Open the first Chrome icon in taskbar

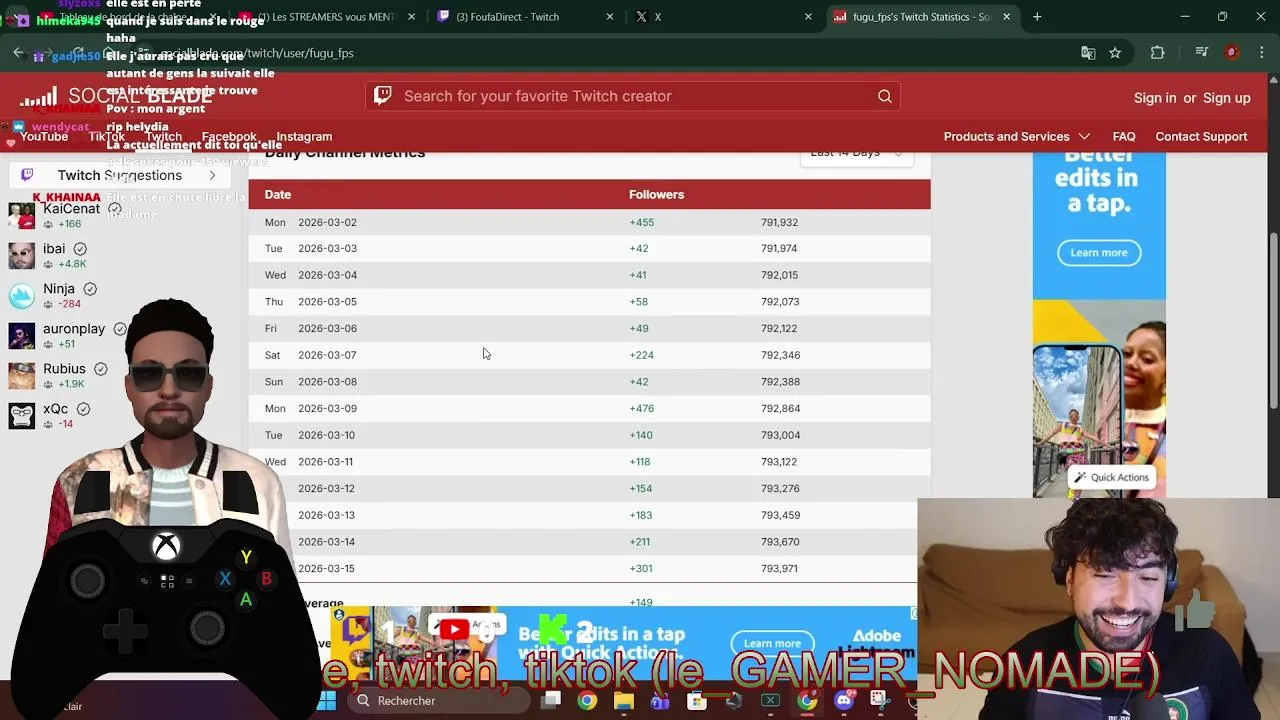[x=587, y=701]
